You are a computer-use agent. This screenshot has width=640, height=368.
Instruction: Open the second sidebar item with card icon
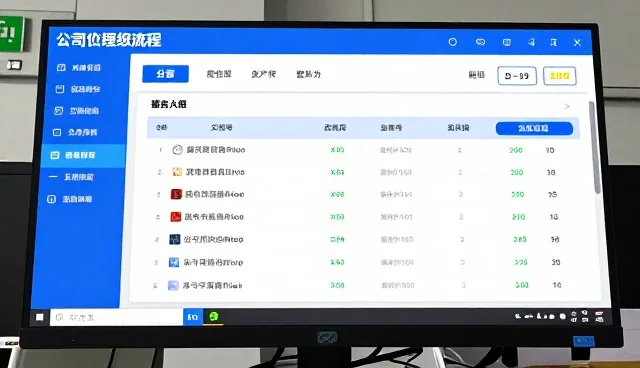[78, 89]
